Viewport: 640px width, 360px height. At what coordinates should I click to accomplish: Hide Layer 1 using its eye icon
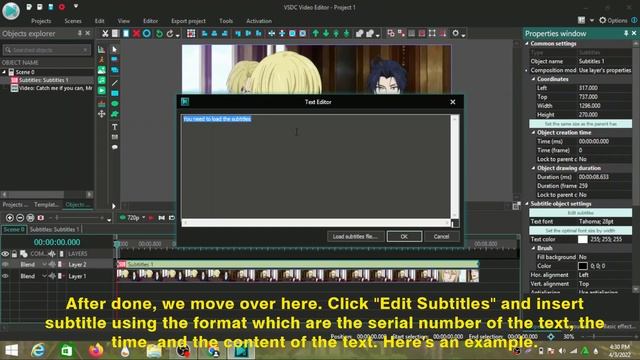tap(5, 276)
